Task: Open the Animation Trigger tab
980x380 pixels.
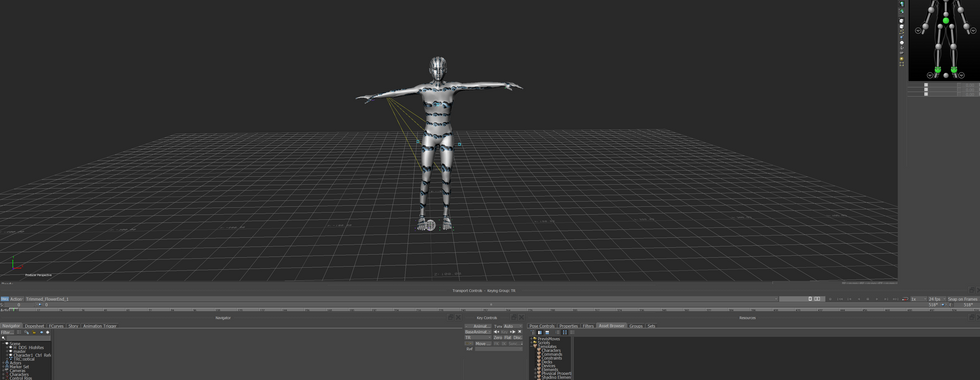Action: pyautogui.click(x=99, y=326)
